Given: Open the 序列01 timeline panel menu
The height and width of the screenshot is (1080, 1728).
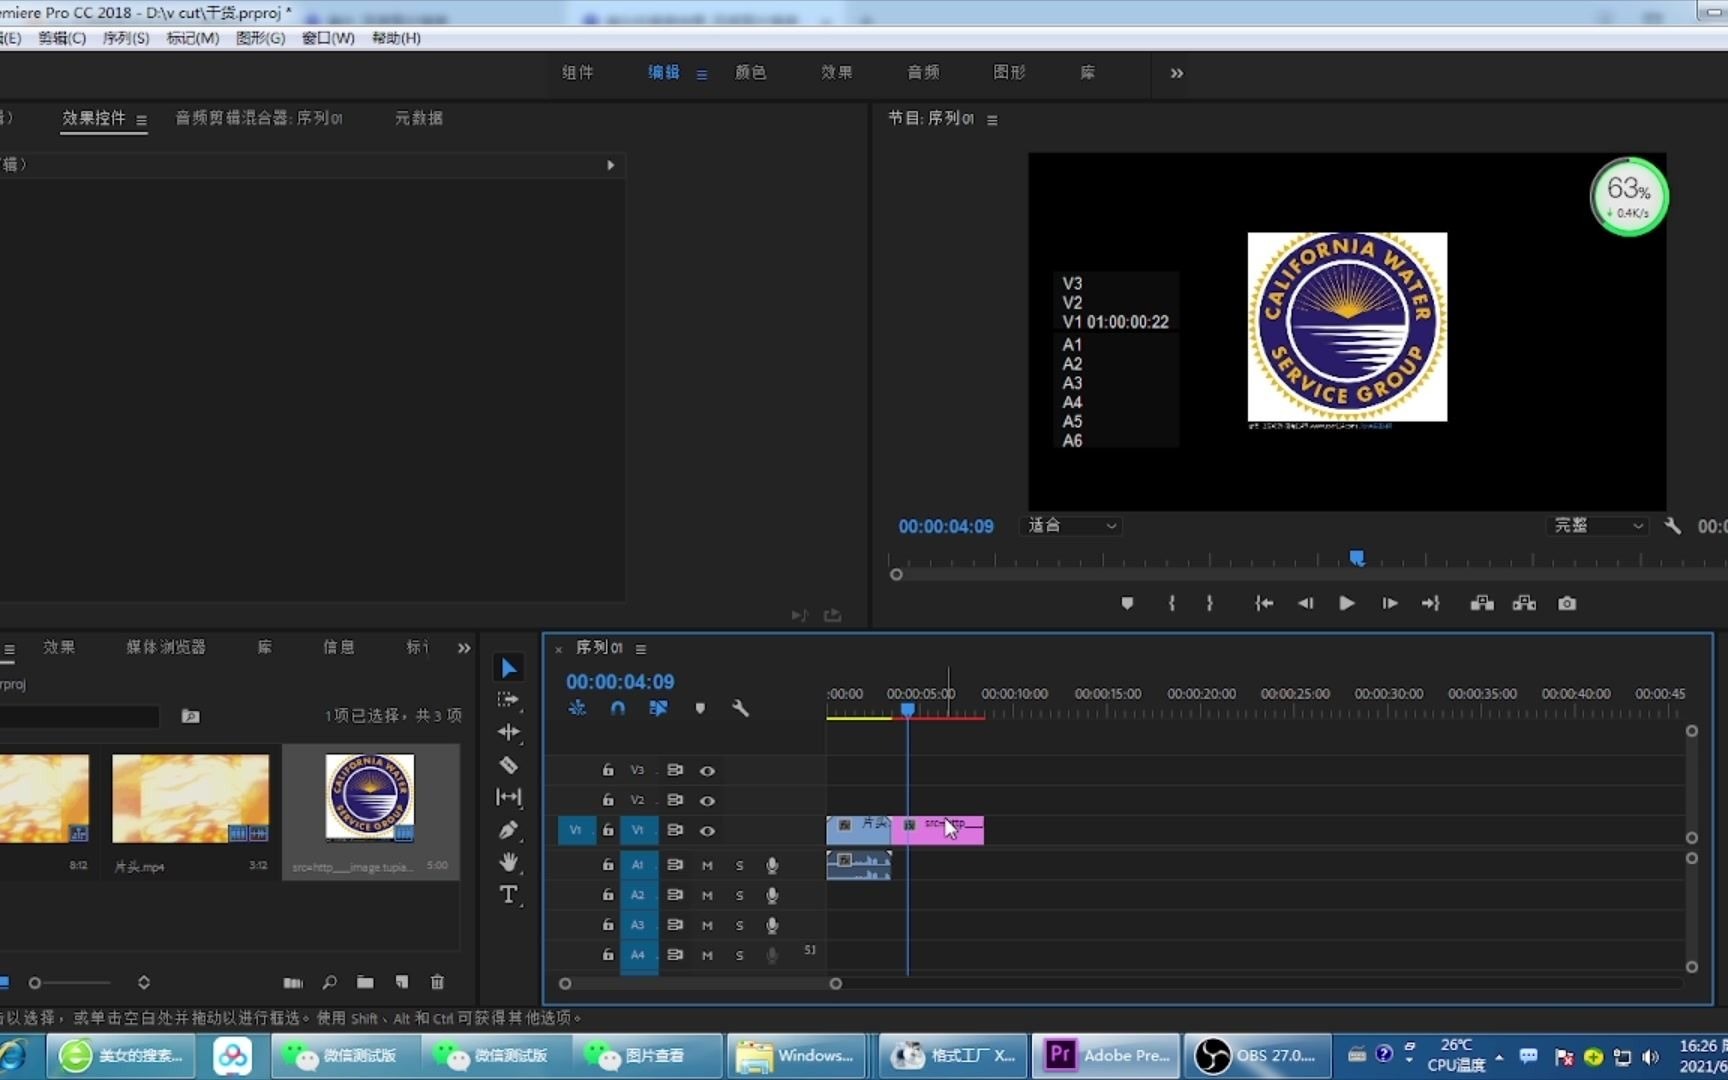Looking at the screenshot, I should click(641, 649).
